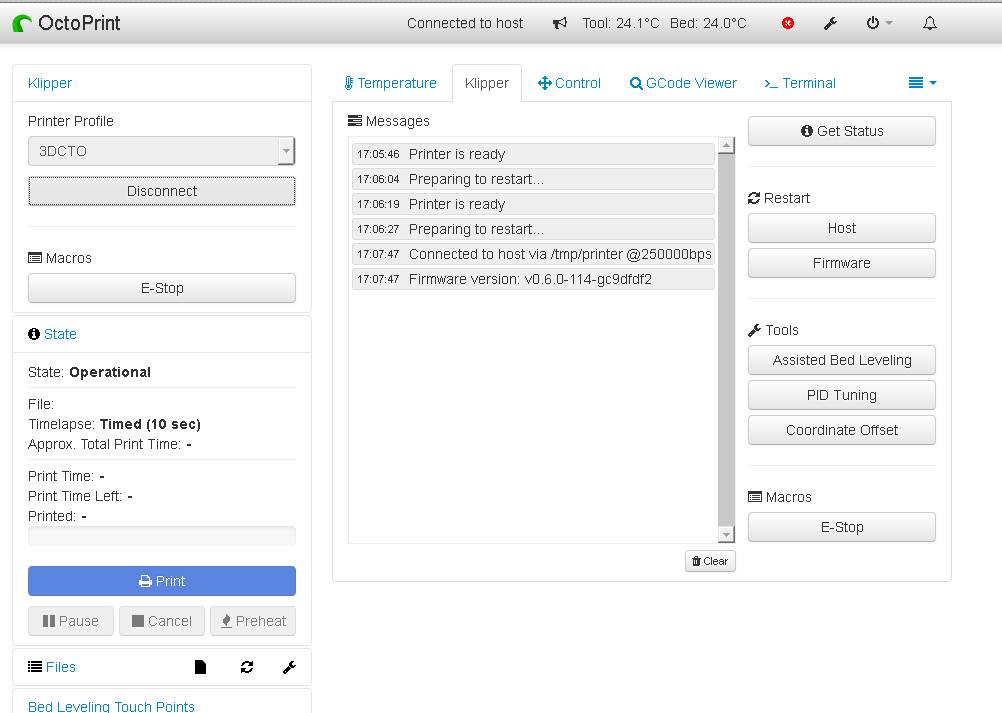Select the 17:06:27 Preparing to restart message
The image size is (1002, 713).
533,229
